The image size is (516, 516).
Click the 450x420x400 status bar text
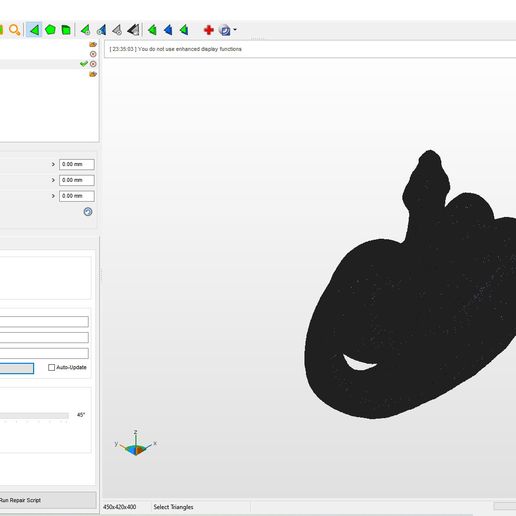click(119, 507)
